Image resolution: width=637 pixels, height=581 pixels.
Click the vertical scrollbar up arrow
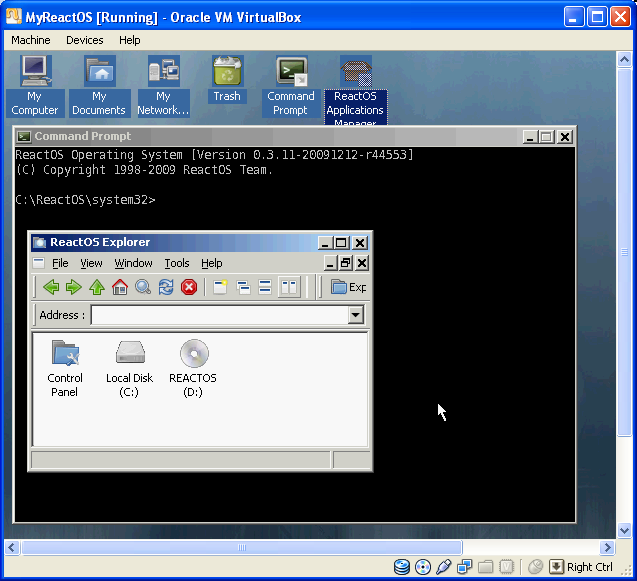pos(624,60)
